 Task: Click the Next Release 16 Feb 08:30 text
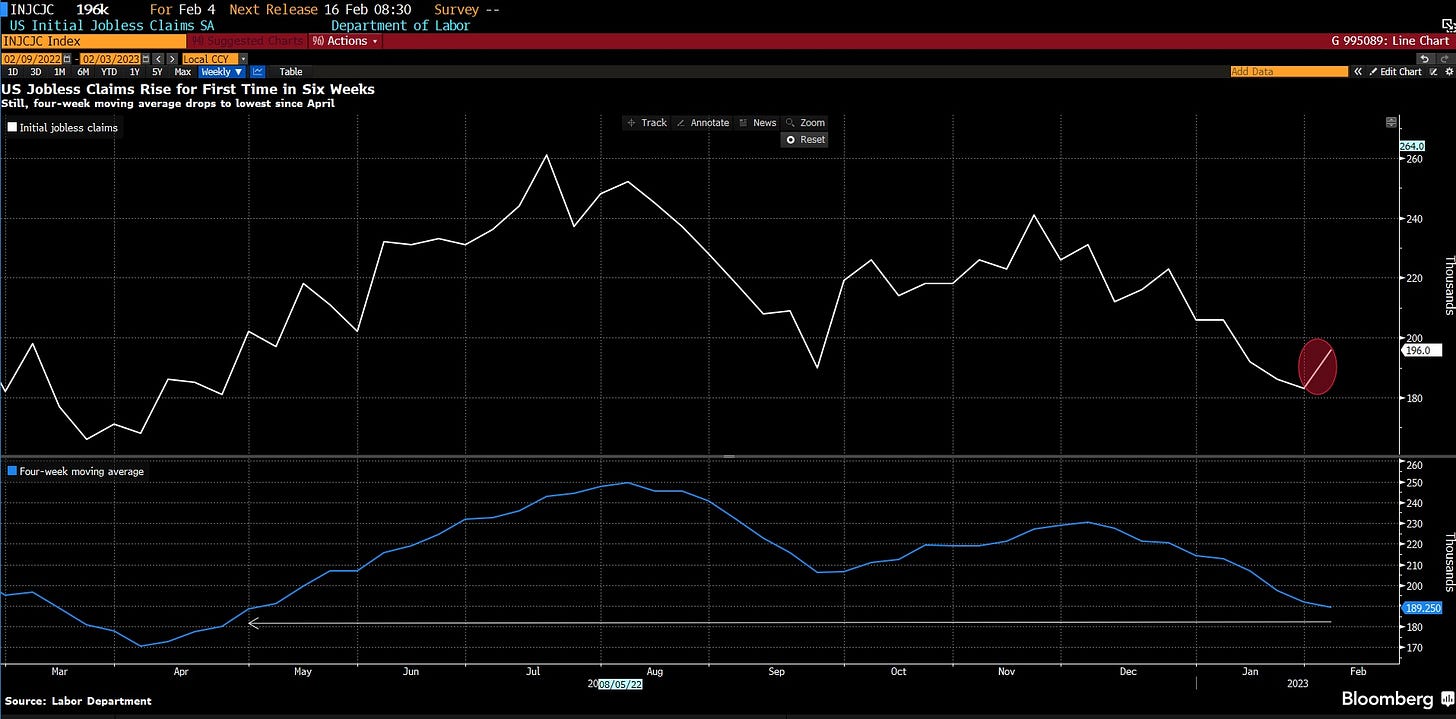320,9
